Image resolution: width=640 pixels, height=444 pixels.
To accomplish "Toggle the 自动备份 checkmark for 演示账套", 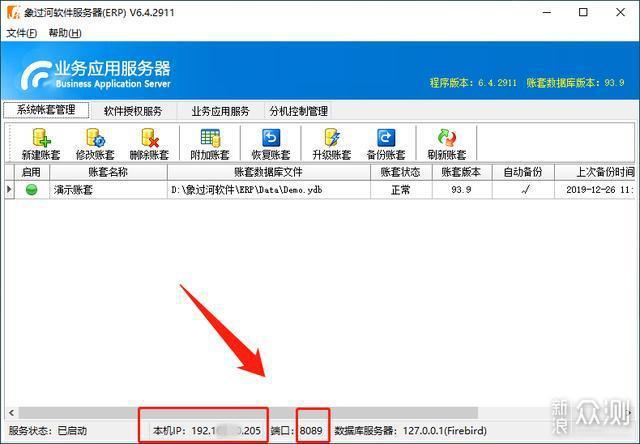I will (526, 190).
